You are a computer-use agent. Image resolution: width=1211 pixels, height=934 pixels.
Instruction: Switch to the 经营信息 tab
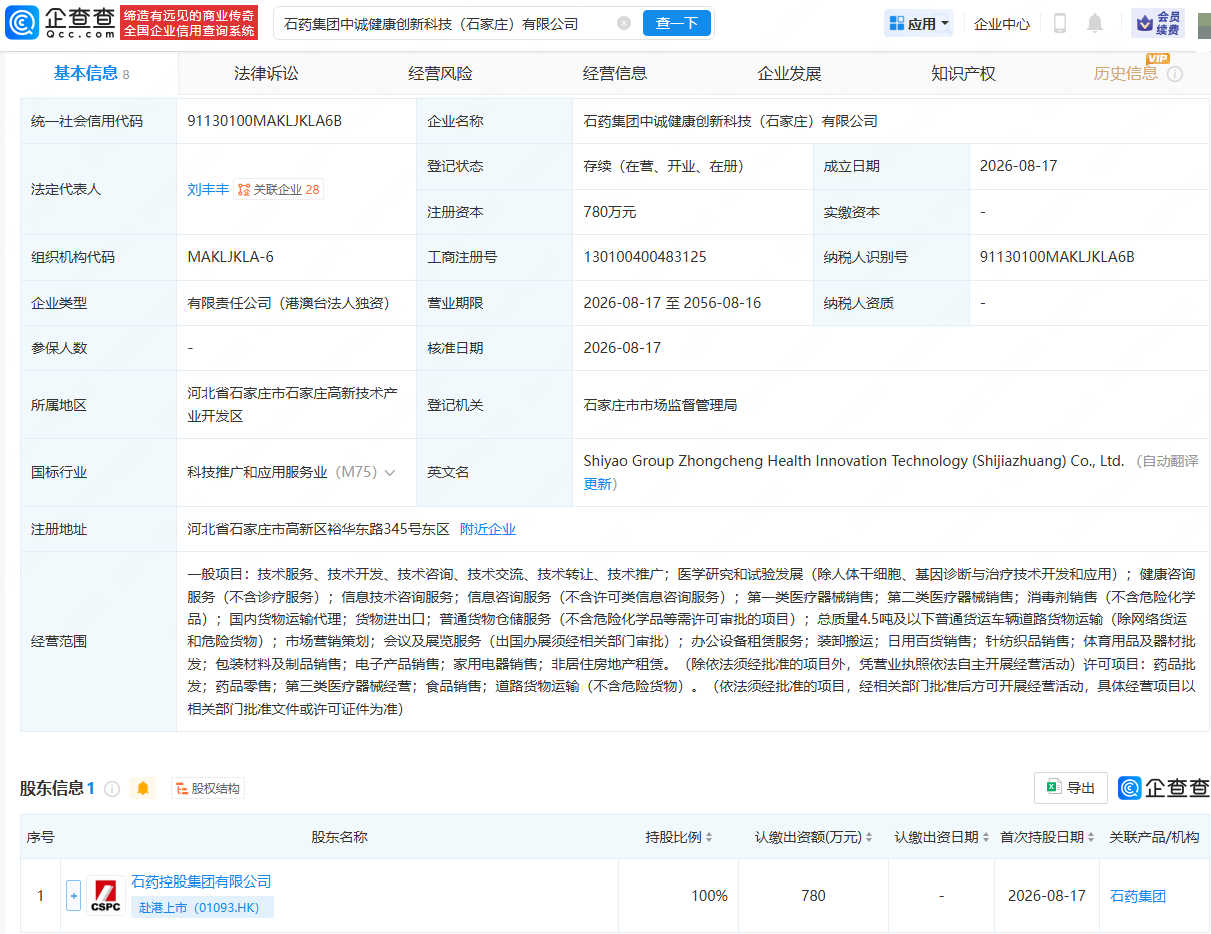615,73
